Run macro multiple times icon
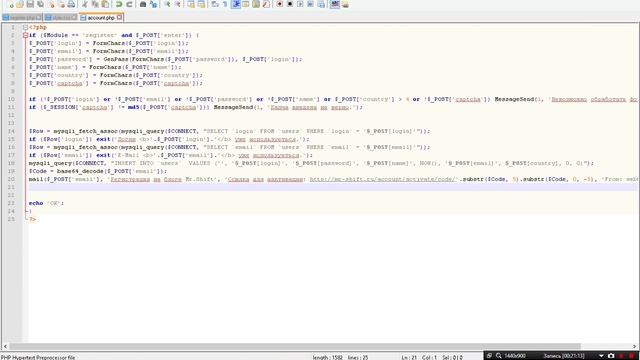This screenshot has height=360, width=640. coord(310,4)
